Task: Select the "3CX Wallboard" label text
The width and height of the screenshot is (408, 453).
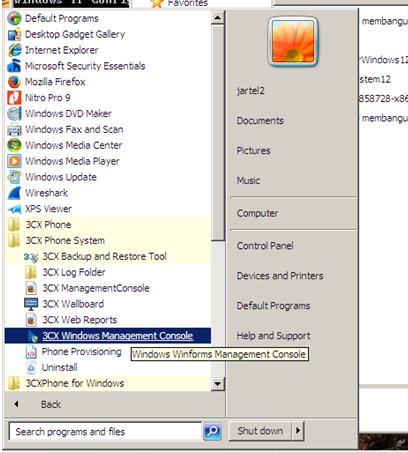Action: tap(73, 304)
